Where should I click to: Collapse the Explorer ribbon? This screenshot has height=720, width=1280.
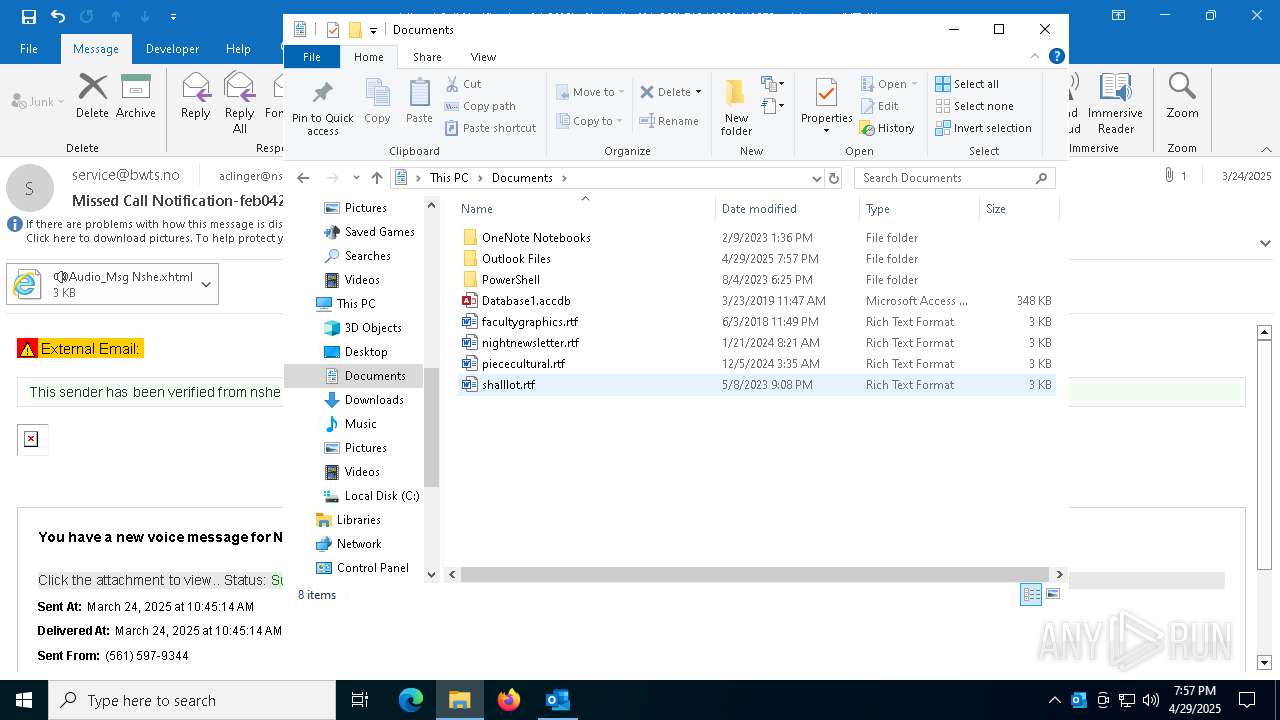pos(1035,57)
